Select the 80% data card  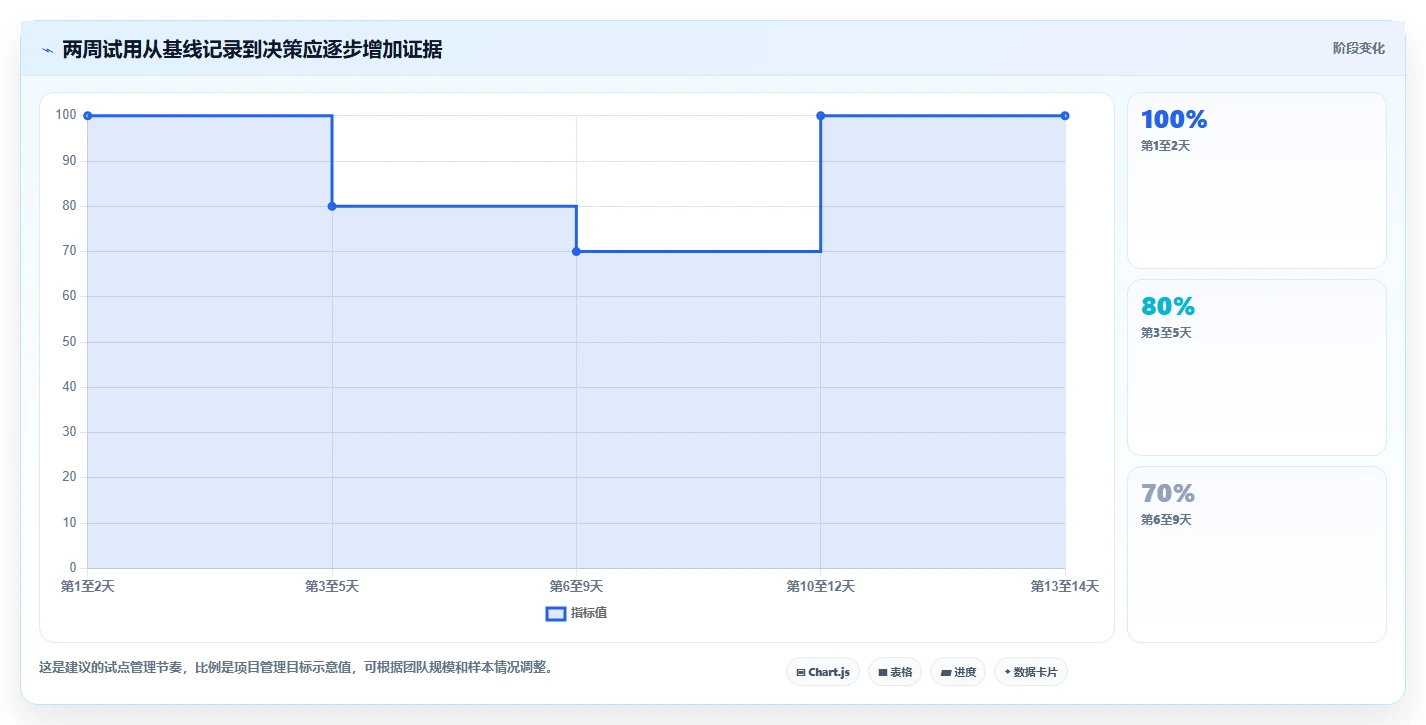(1257, 368)
